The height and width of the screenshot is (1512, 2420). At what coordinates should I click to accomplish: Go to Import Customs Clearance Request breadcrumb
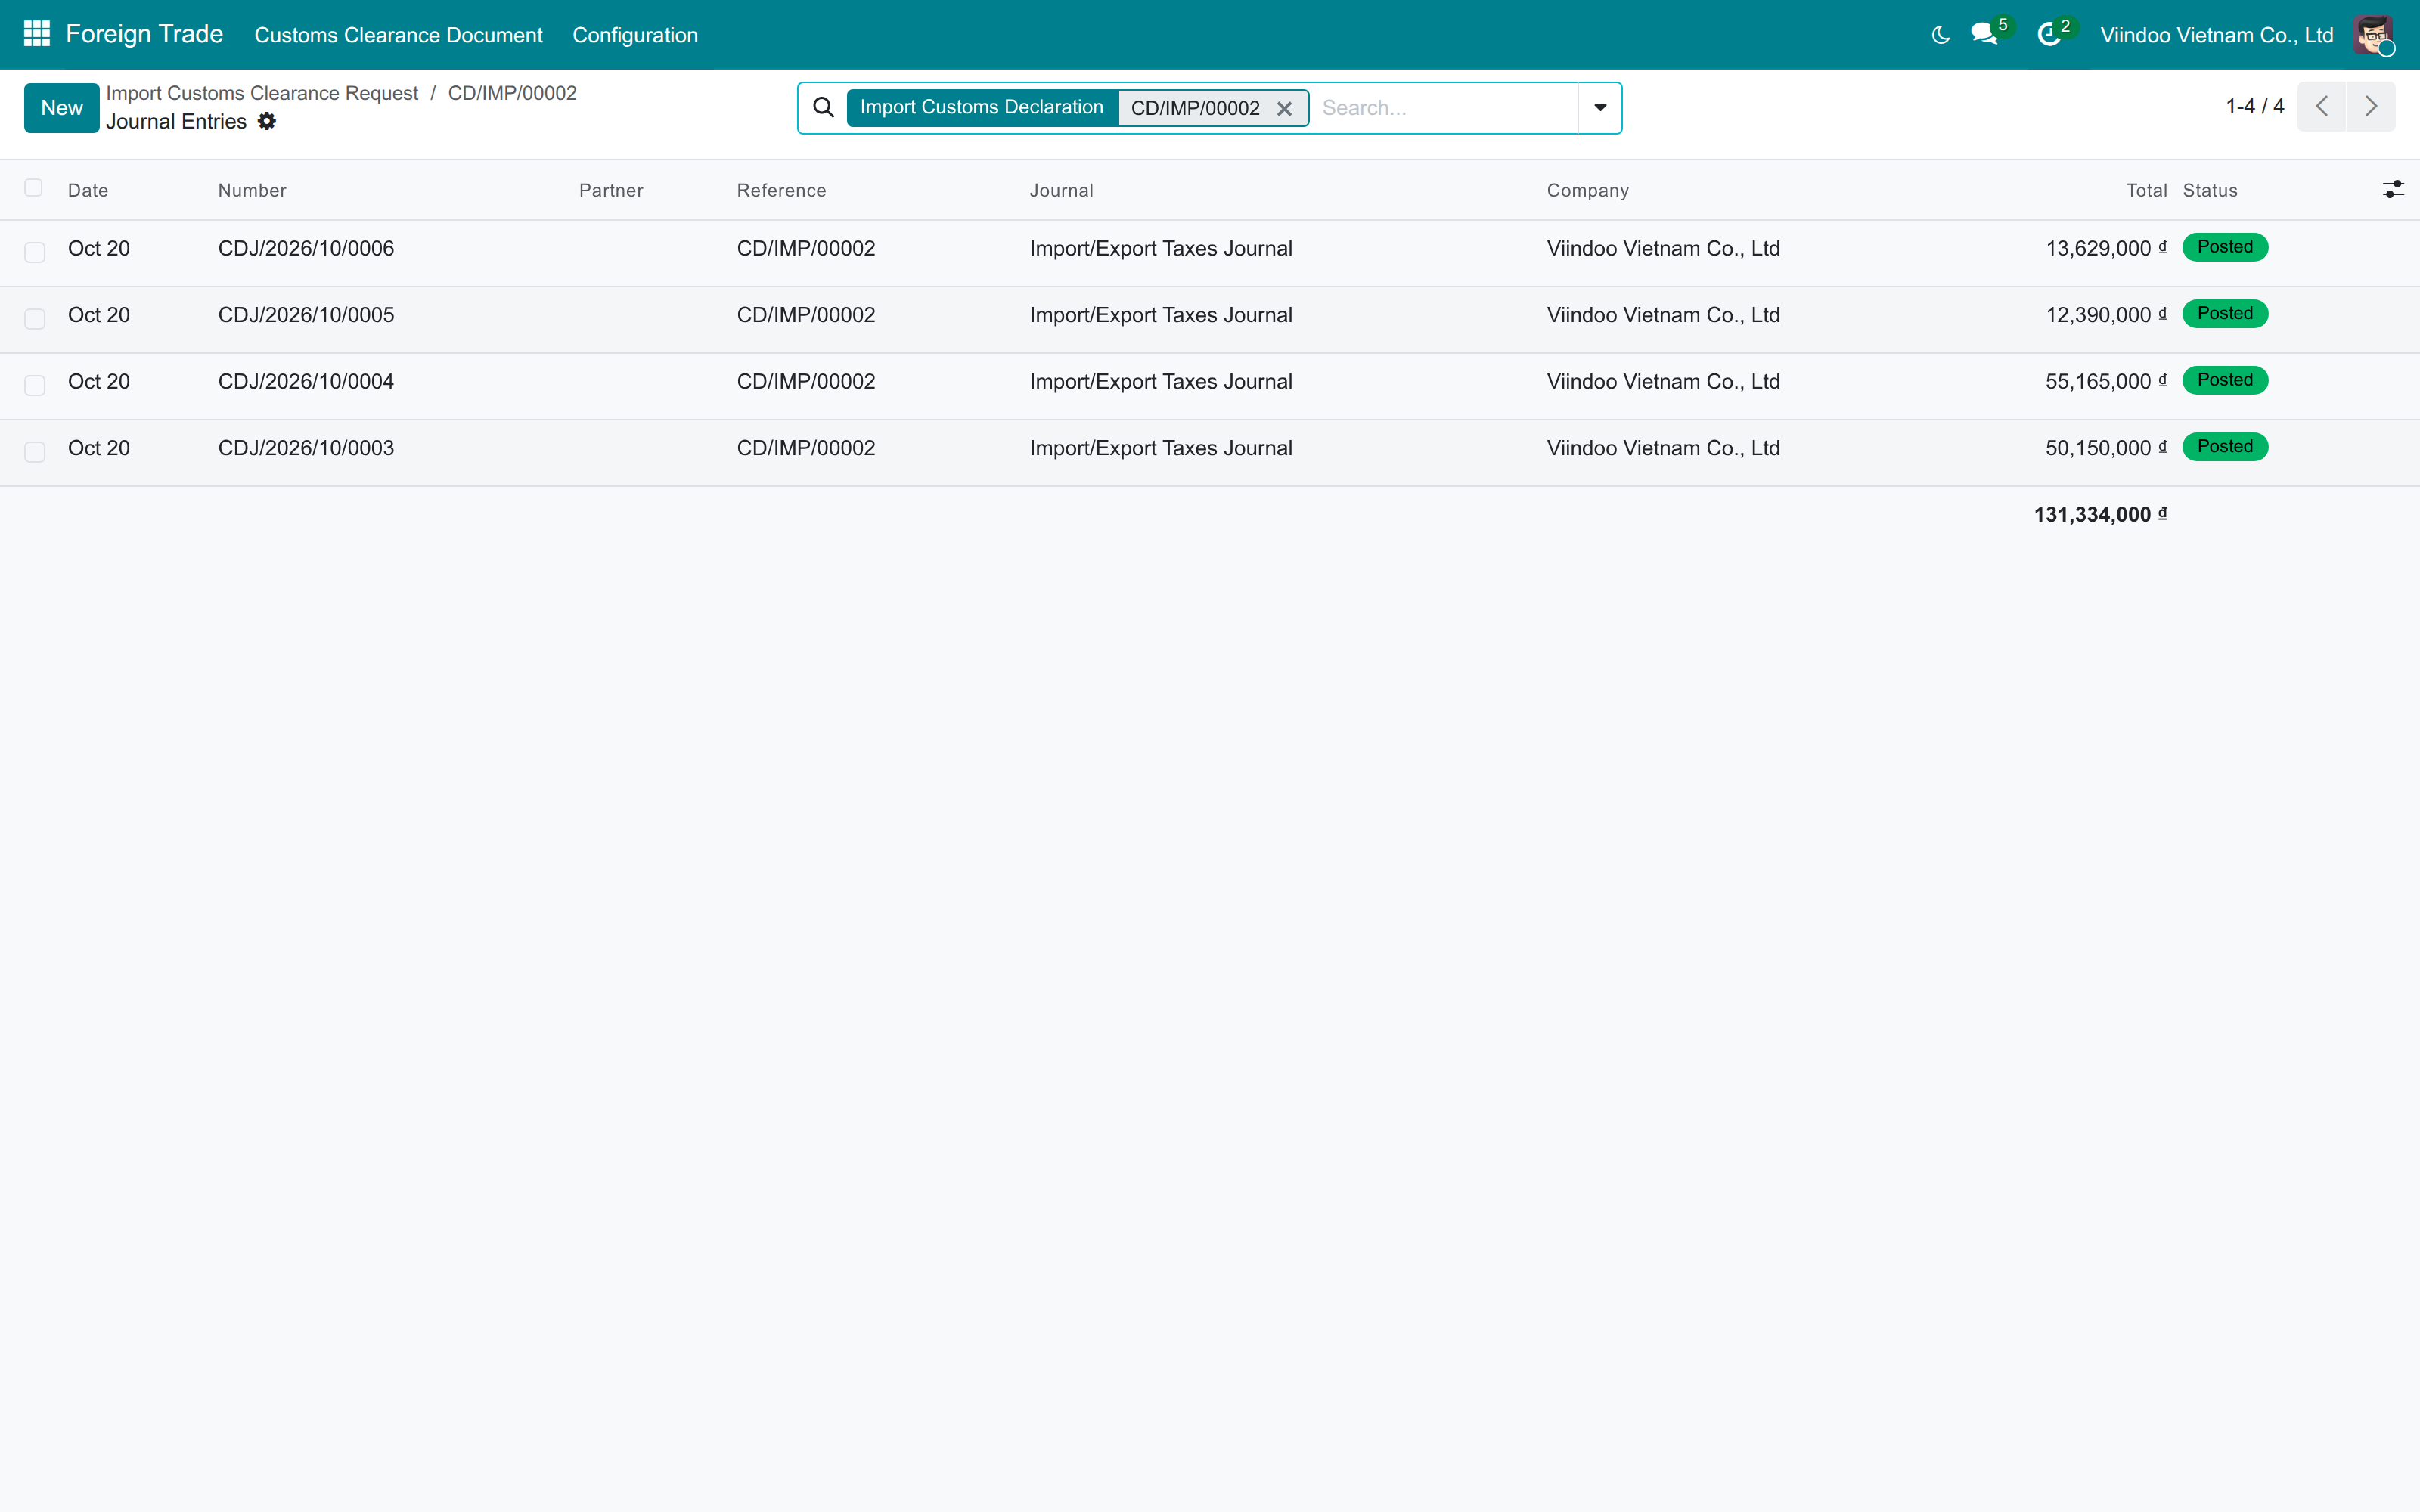click(262, 93)
